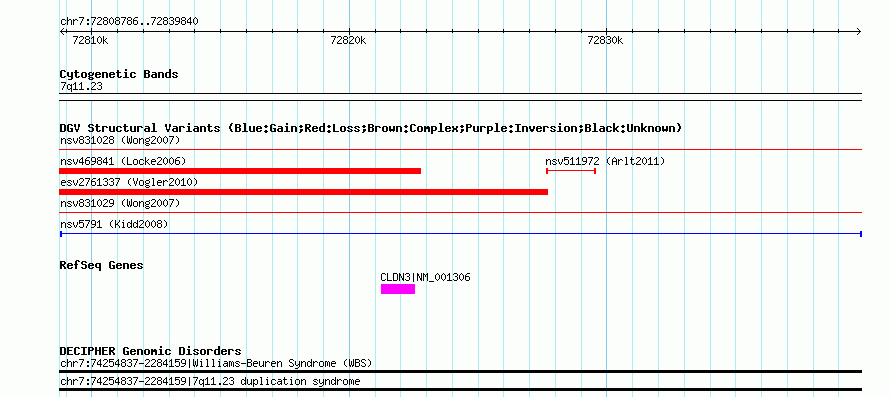Click the chr7:72808786..72839840 coordinates label
Image resolution: width=890 pixels, height=397 pixels.
tap(129, 22)
